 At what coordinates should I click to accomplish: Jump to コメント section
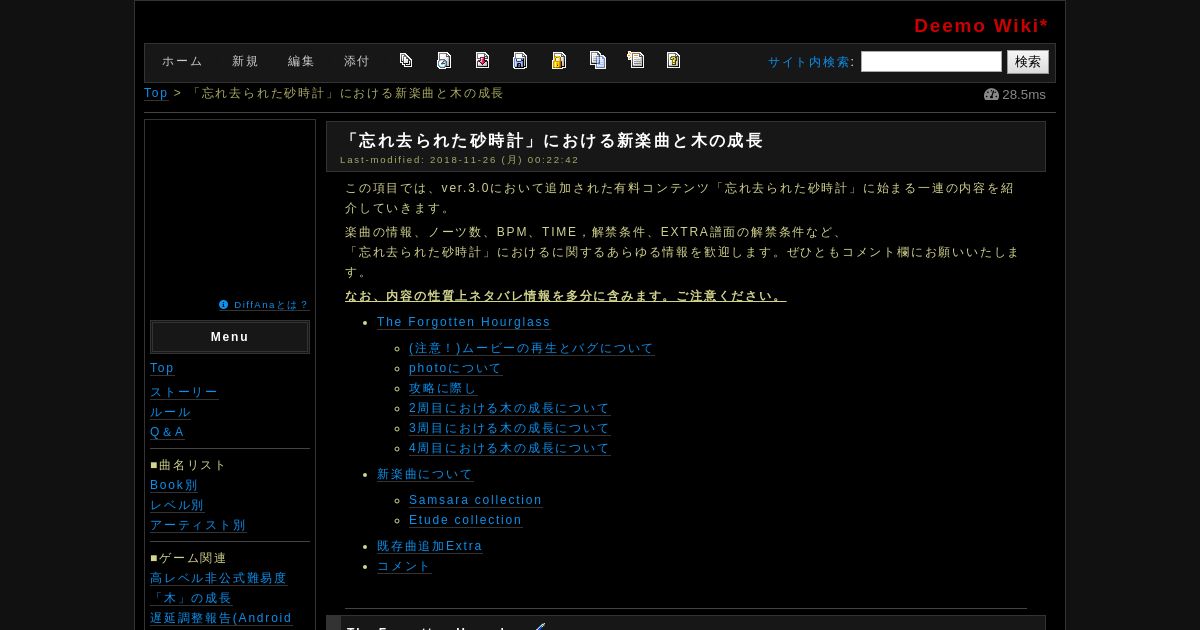click(404, 566)
